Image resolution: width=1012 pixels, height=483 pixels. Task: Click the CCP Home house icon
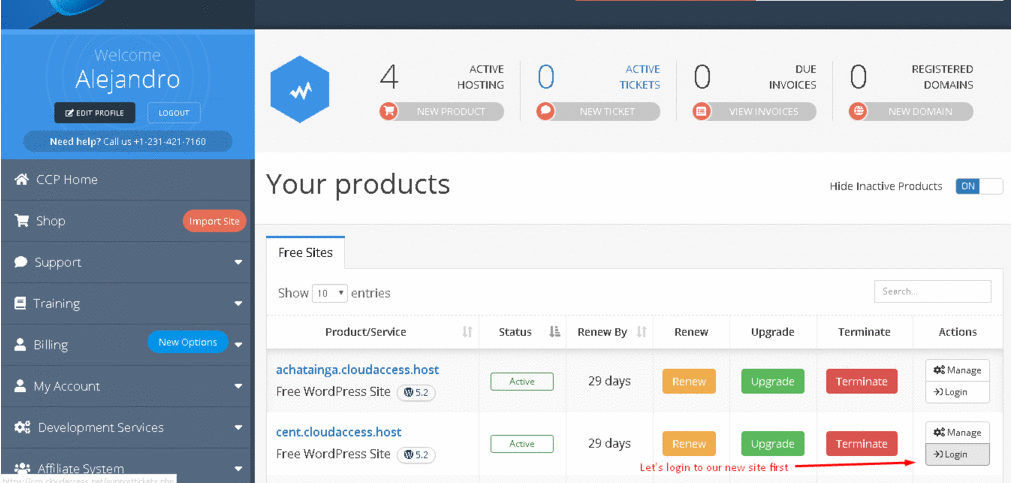pyautogui.click(x=21, y=180)
